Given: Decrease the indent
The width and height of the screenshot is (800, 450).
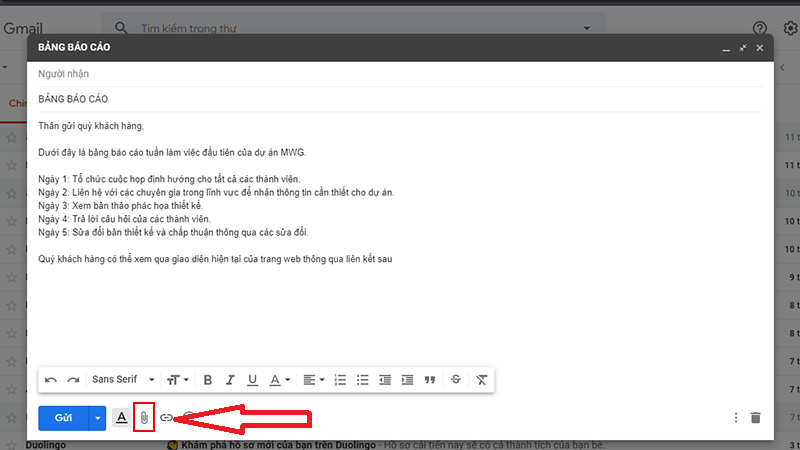Looking at the screenshot, I should point(385,380).
